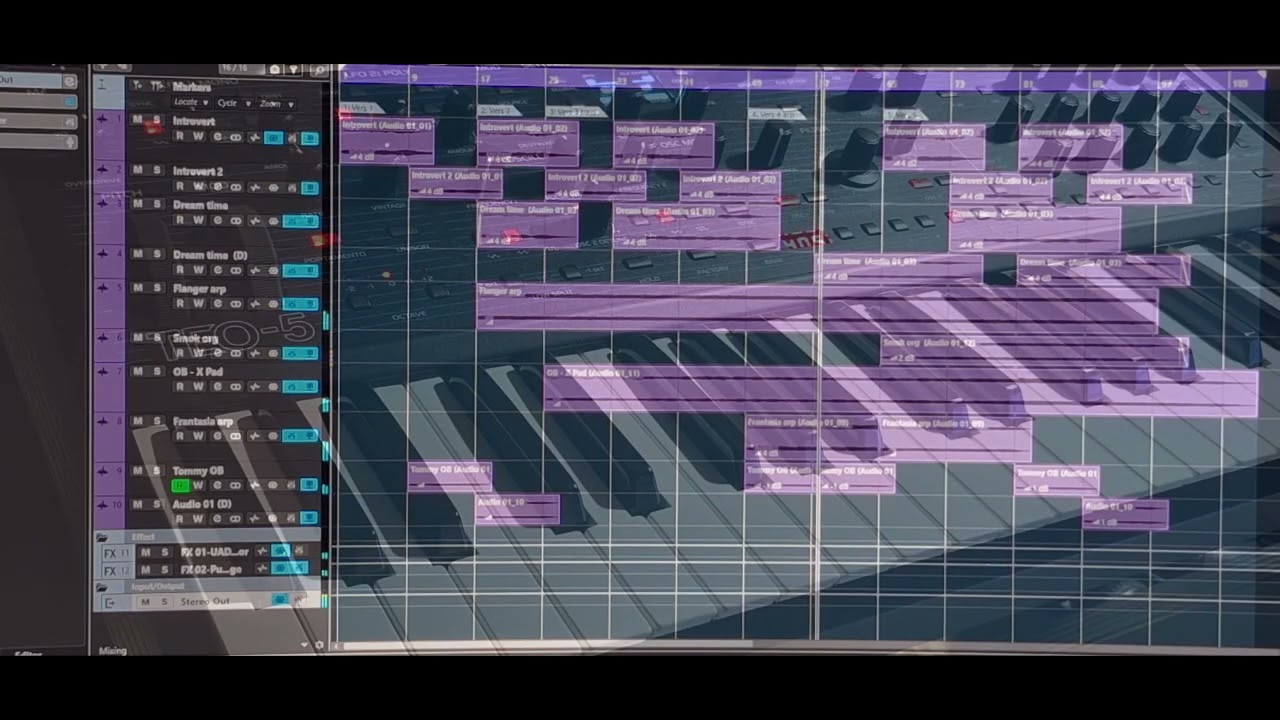Click the Stereo Out output bus icon
Screen dimensions: 1280x720
(x=109, y=602)
